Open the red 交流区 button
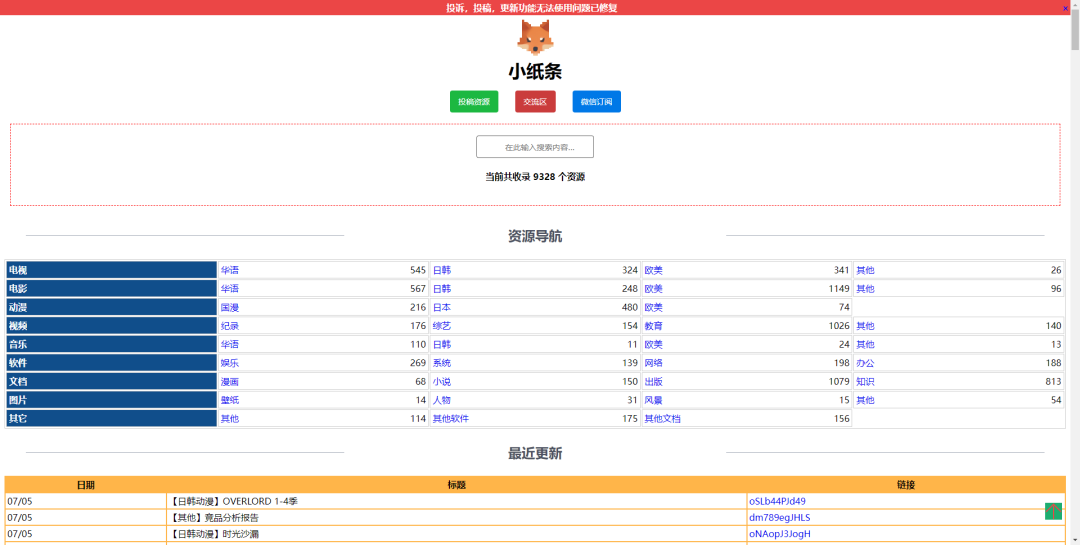The height and width of the screenshot is (545, 1080). coord(535,101)
